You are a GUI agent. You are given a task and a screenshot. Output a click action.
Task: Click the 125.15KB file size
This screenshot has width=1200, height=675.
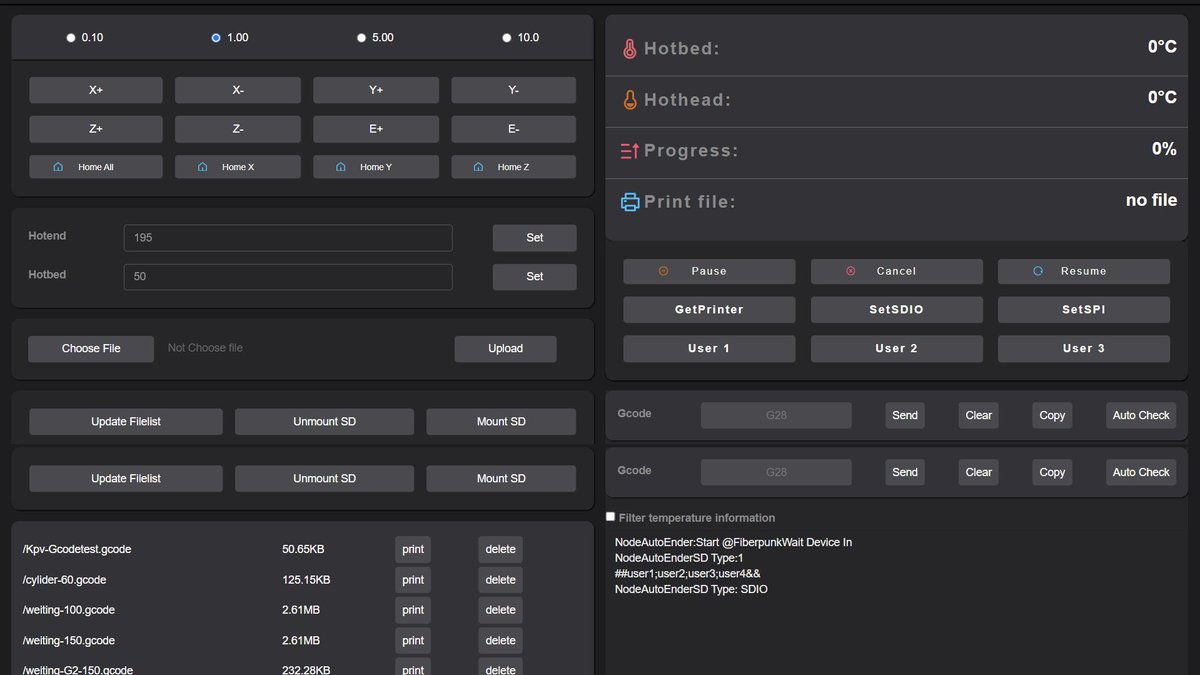click(306, 580)
